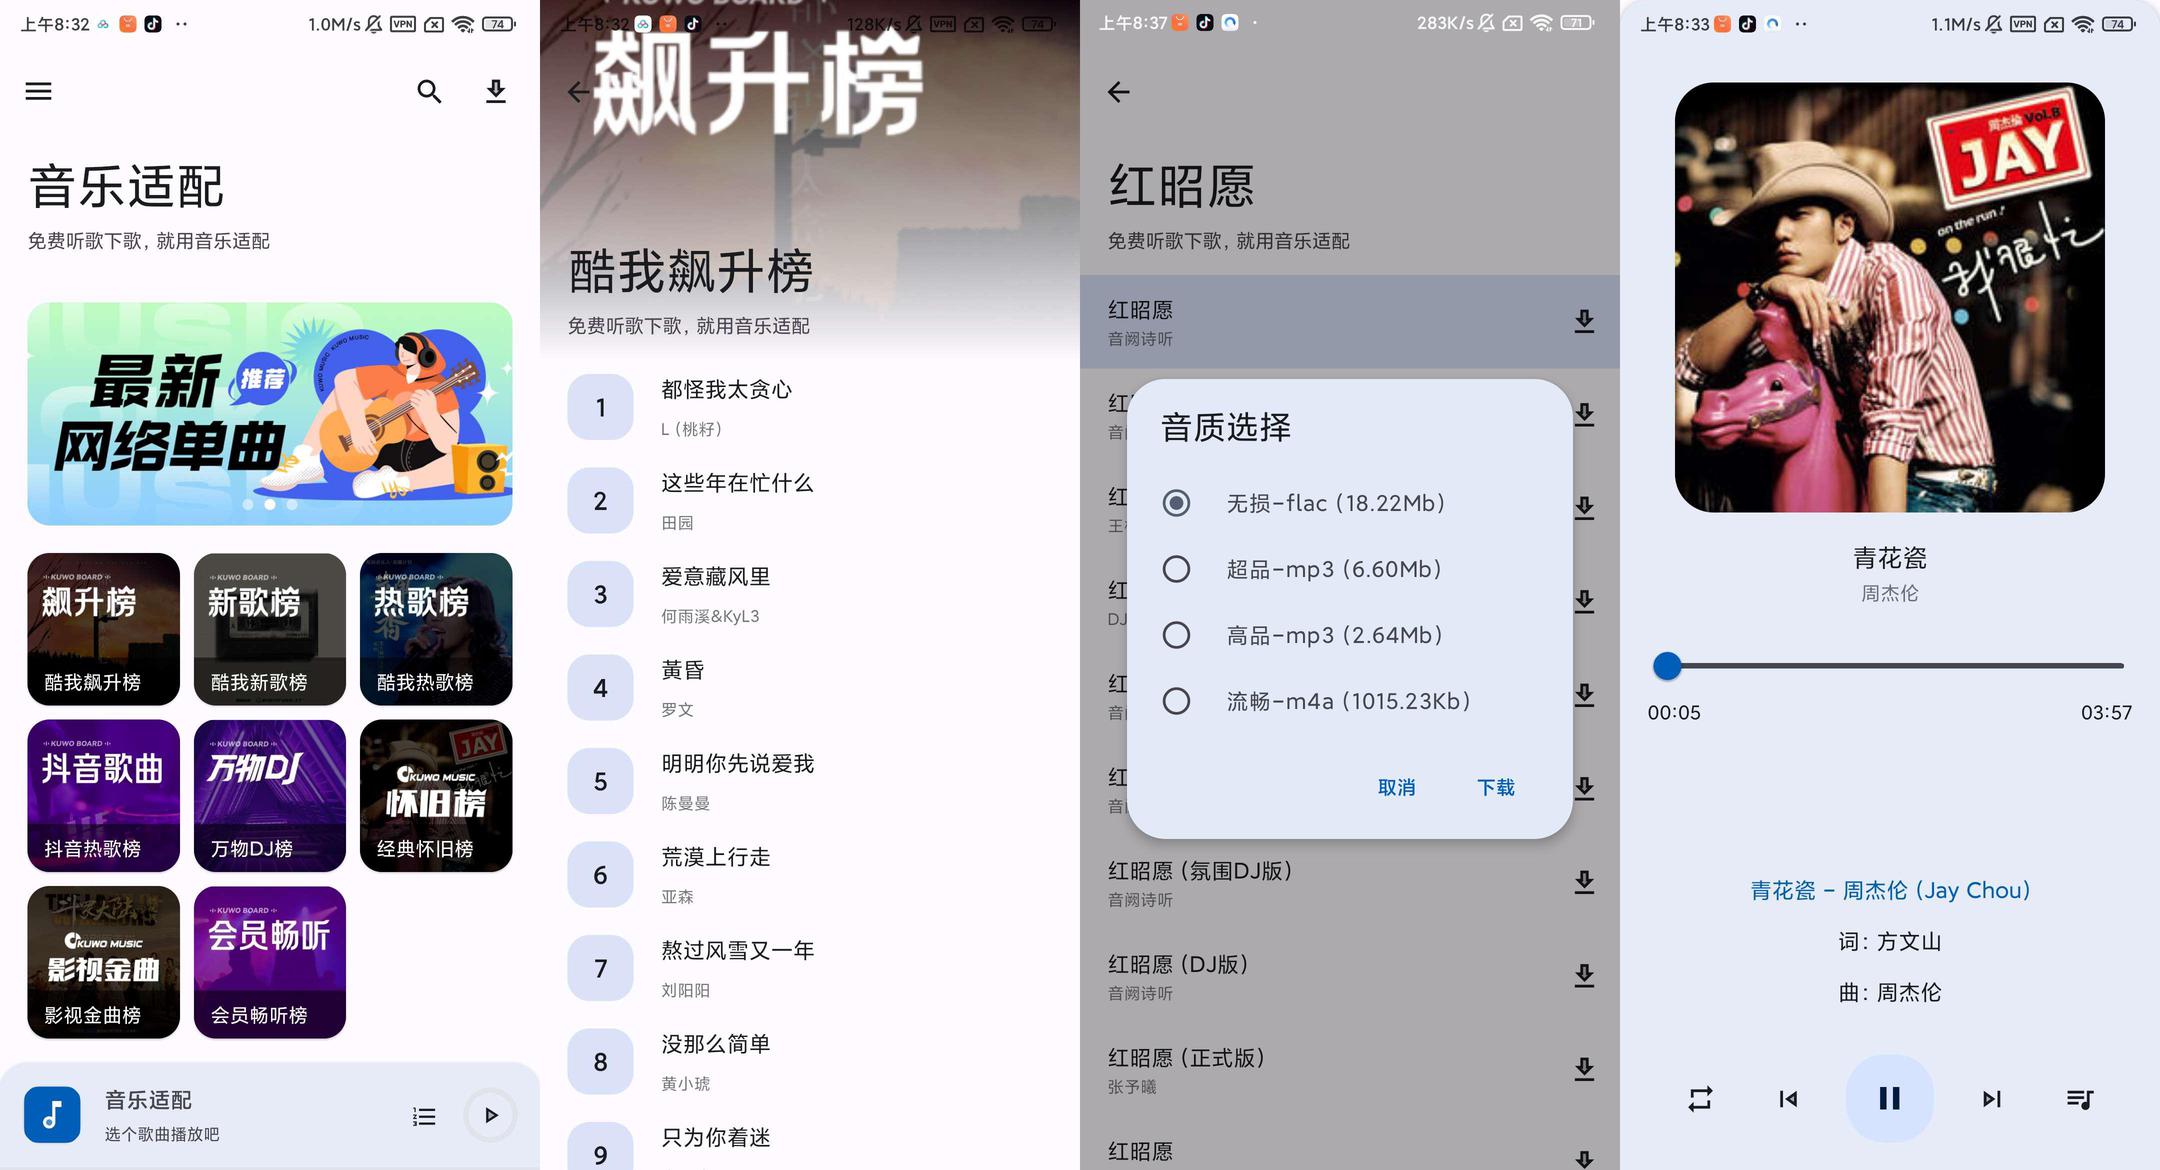Pause the song 青花瓷
Viewport: 2160px width, 1170px height.
click(1889, 1099)
